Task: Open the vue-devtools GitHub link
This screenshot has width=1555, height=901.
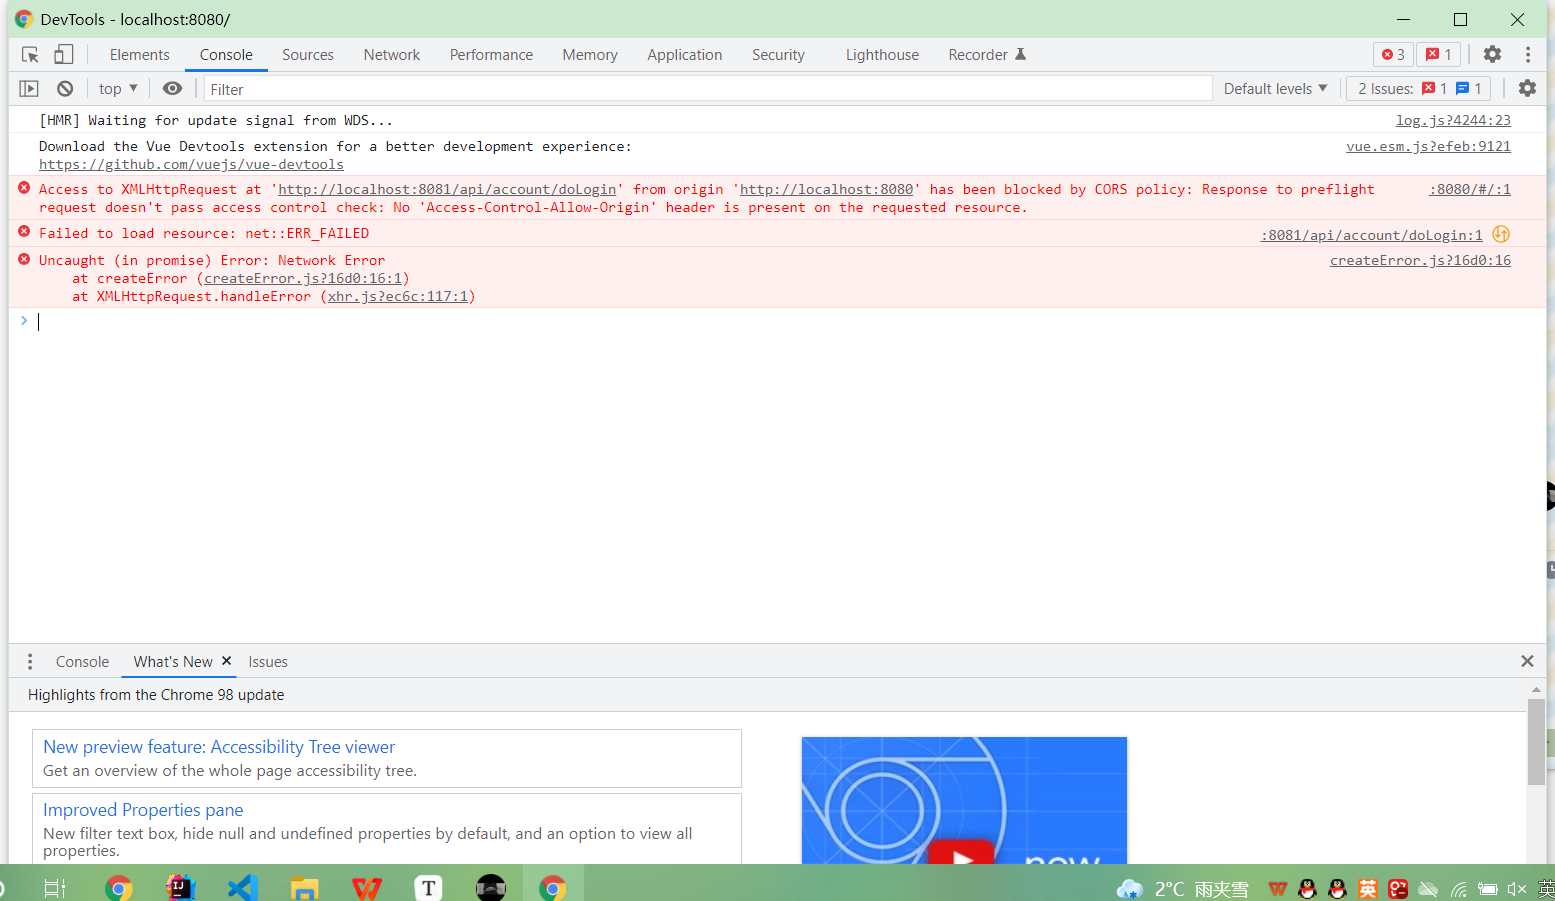Action: (x=190, y=164)
